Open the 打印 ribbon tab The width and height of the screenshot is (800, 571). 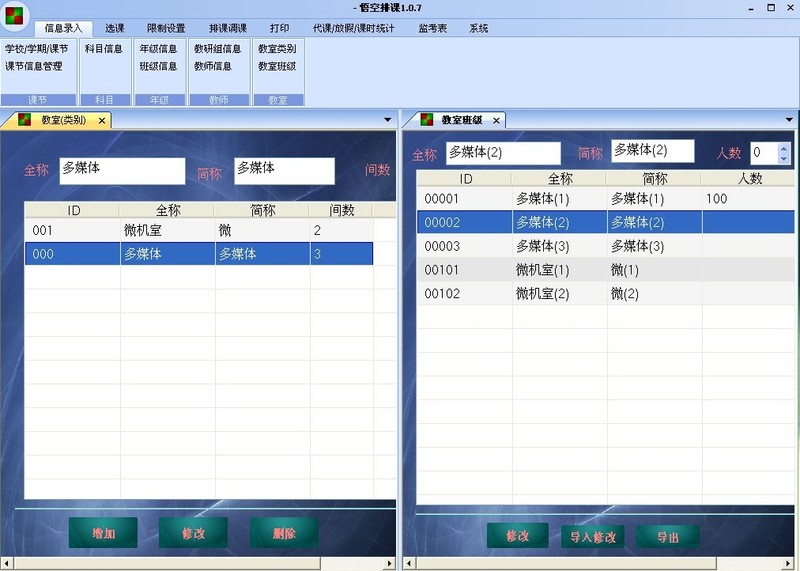point(280,29)
